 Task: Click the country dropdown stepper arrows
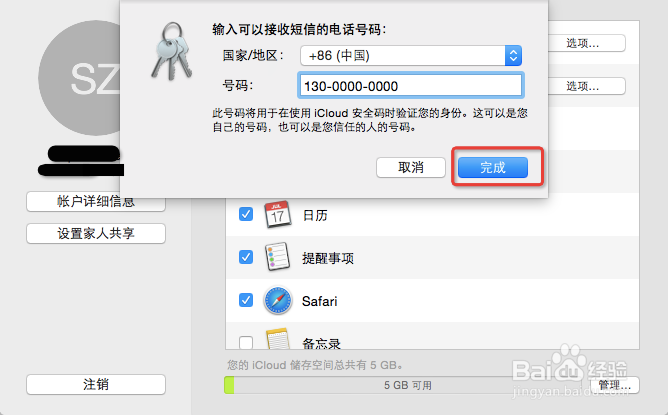point(513,55)
